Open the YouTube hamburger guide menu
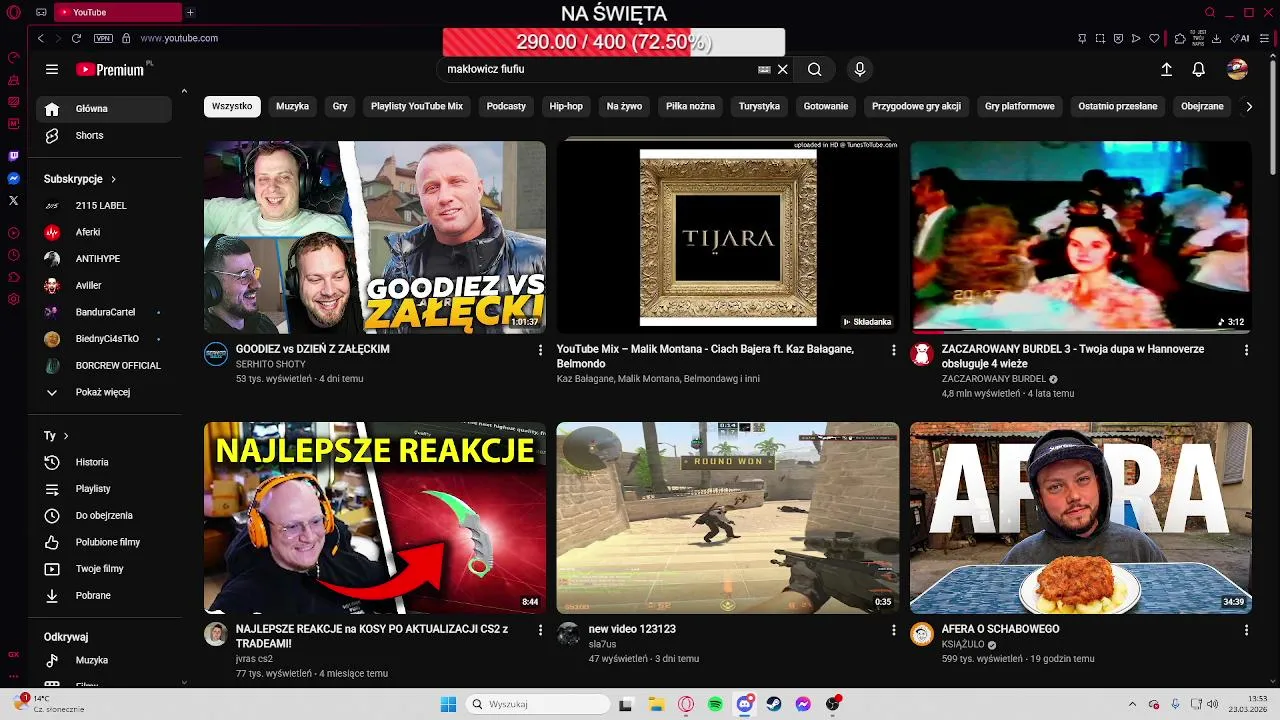 point(52,70)
